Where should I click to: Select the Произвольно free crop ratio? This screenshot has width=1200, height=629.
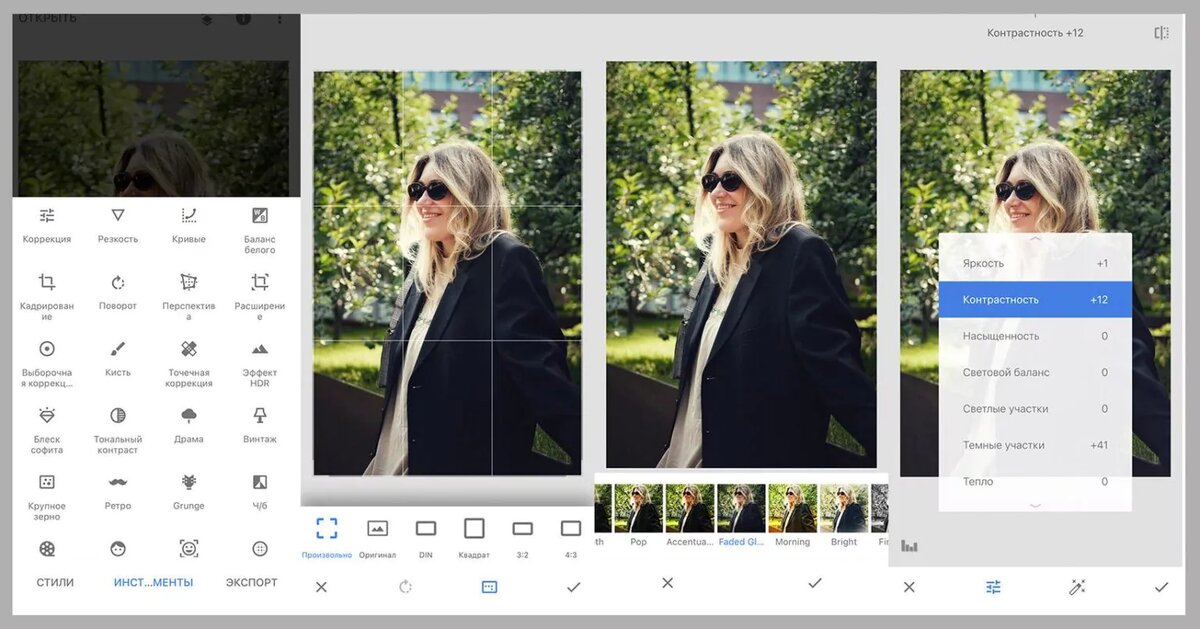click(327, 538)
